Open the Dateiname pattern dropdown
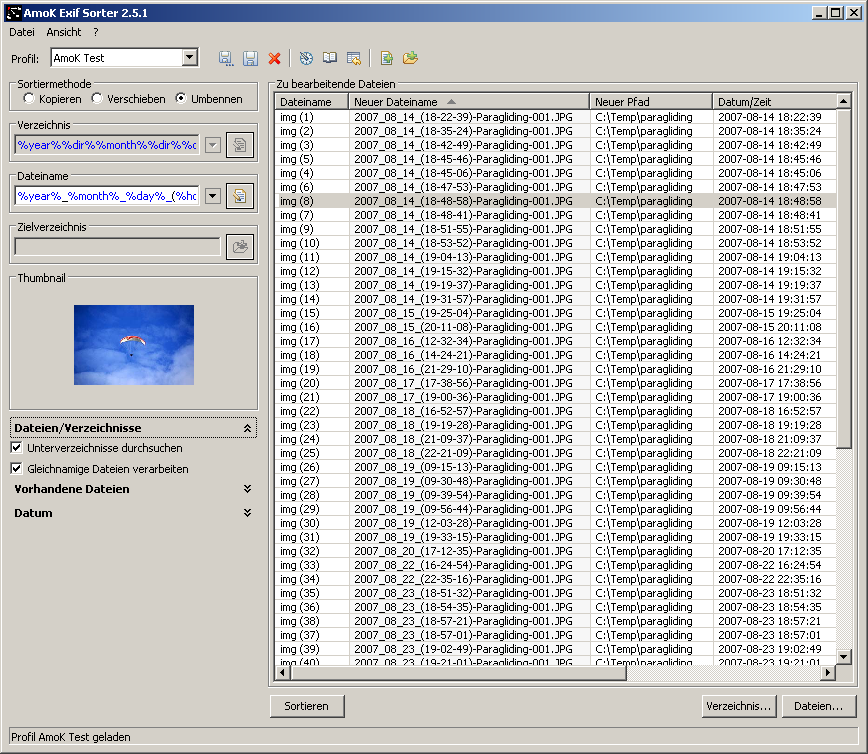868x754 pixels. [x=213, y=196]
